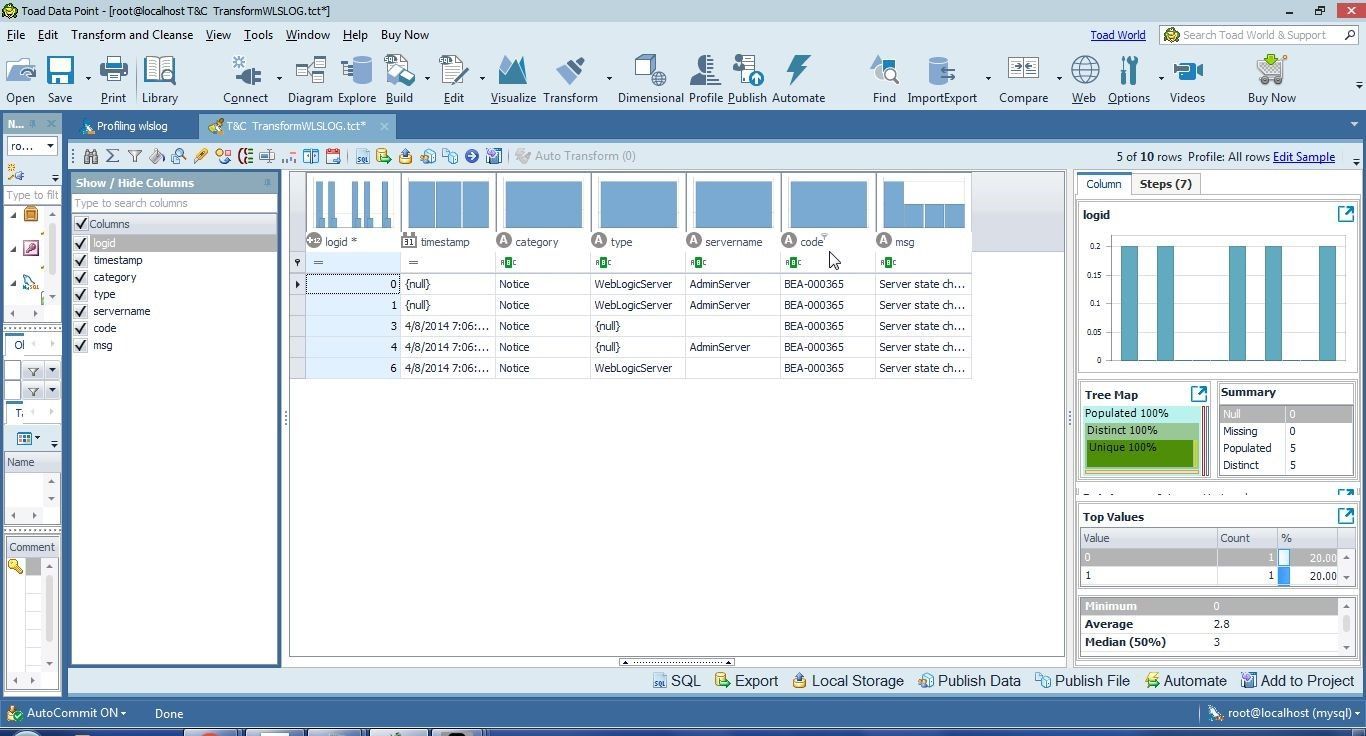This screenshot has width=1366, height=736.
Task: Pop out the Tree Map panel
Action: pyautogui.click(x=1198, y=393)
